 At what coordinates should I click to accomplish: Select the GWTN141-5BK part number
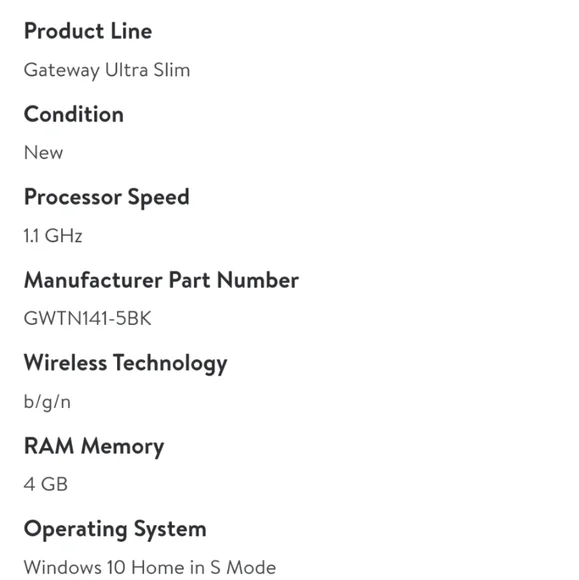click(88, 318)
